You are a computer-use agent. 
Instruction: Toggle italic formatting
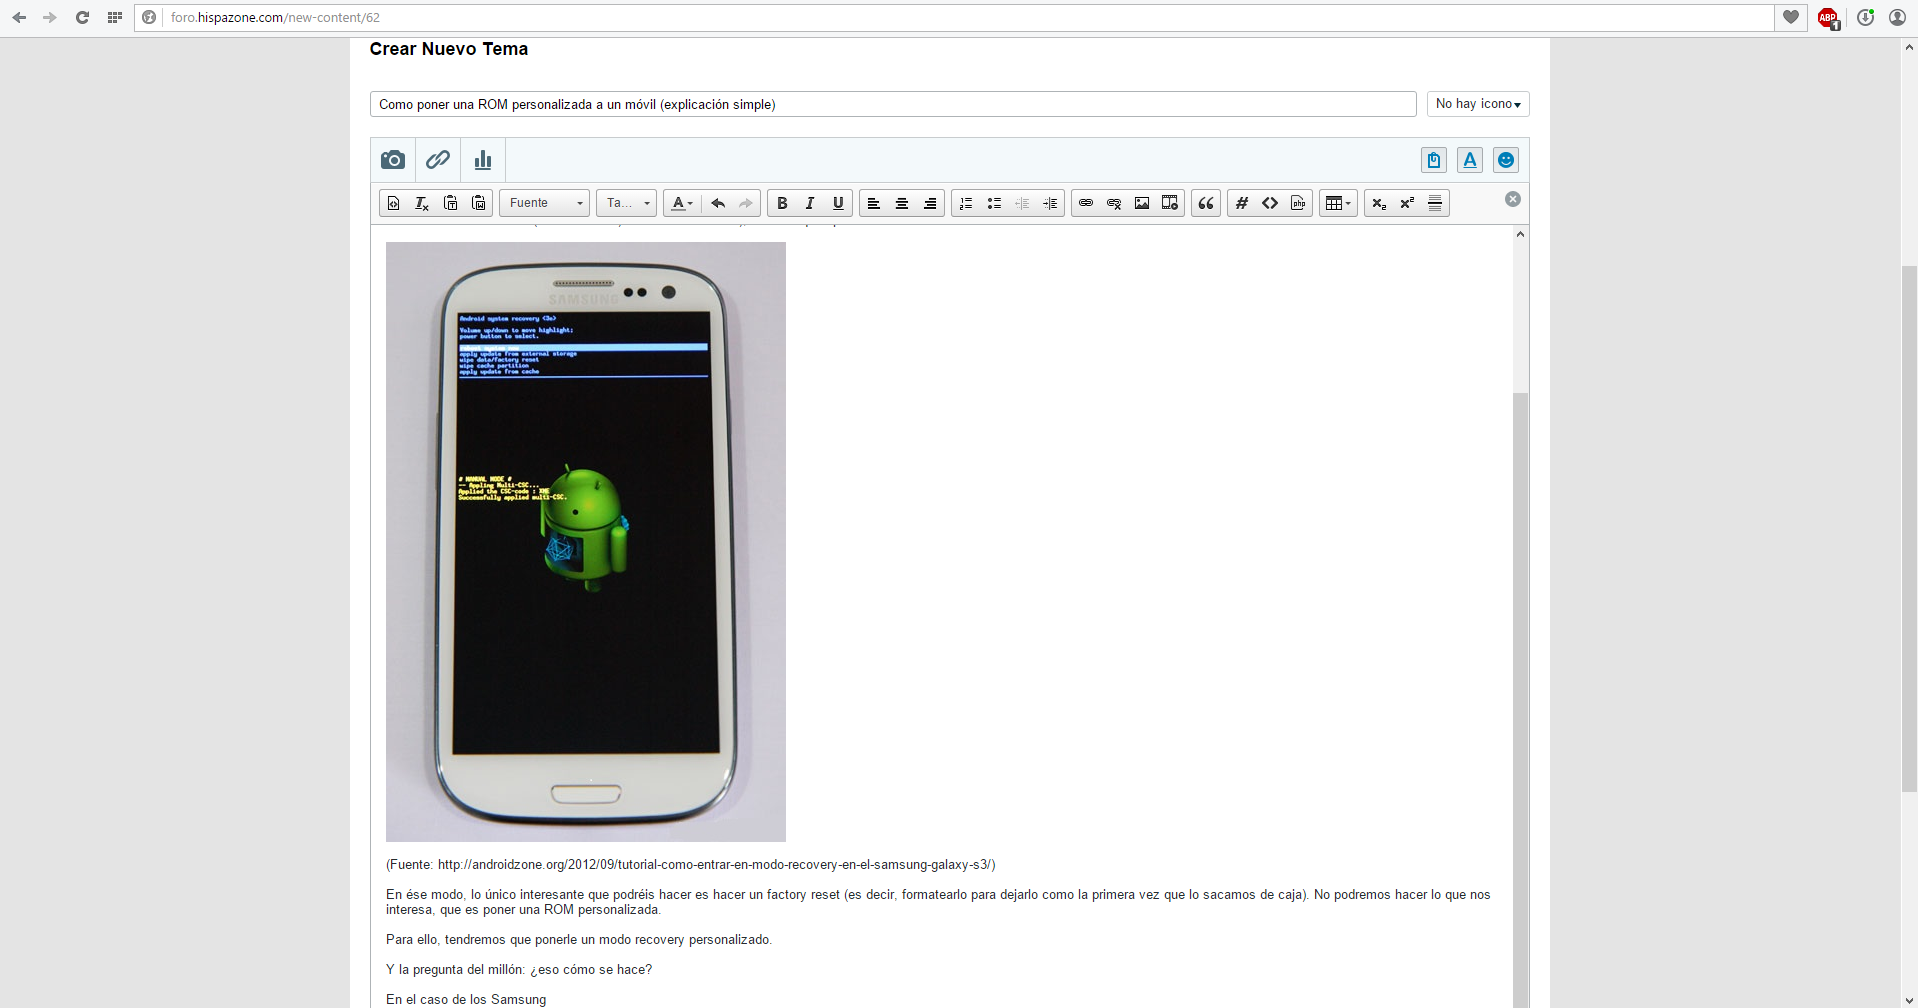click(810, 203)
